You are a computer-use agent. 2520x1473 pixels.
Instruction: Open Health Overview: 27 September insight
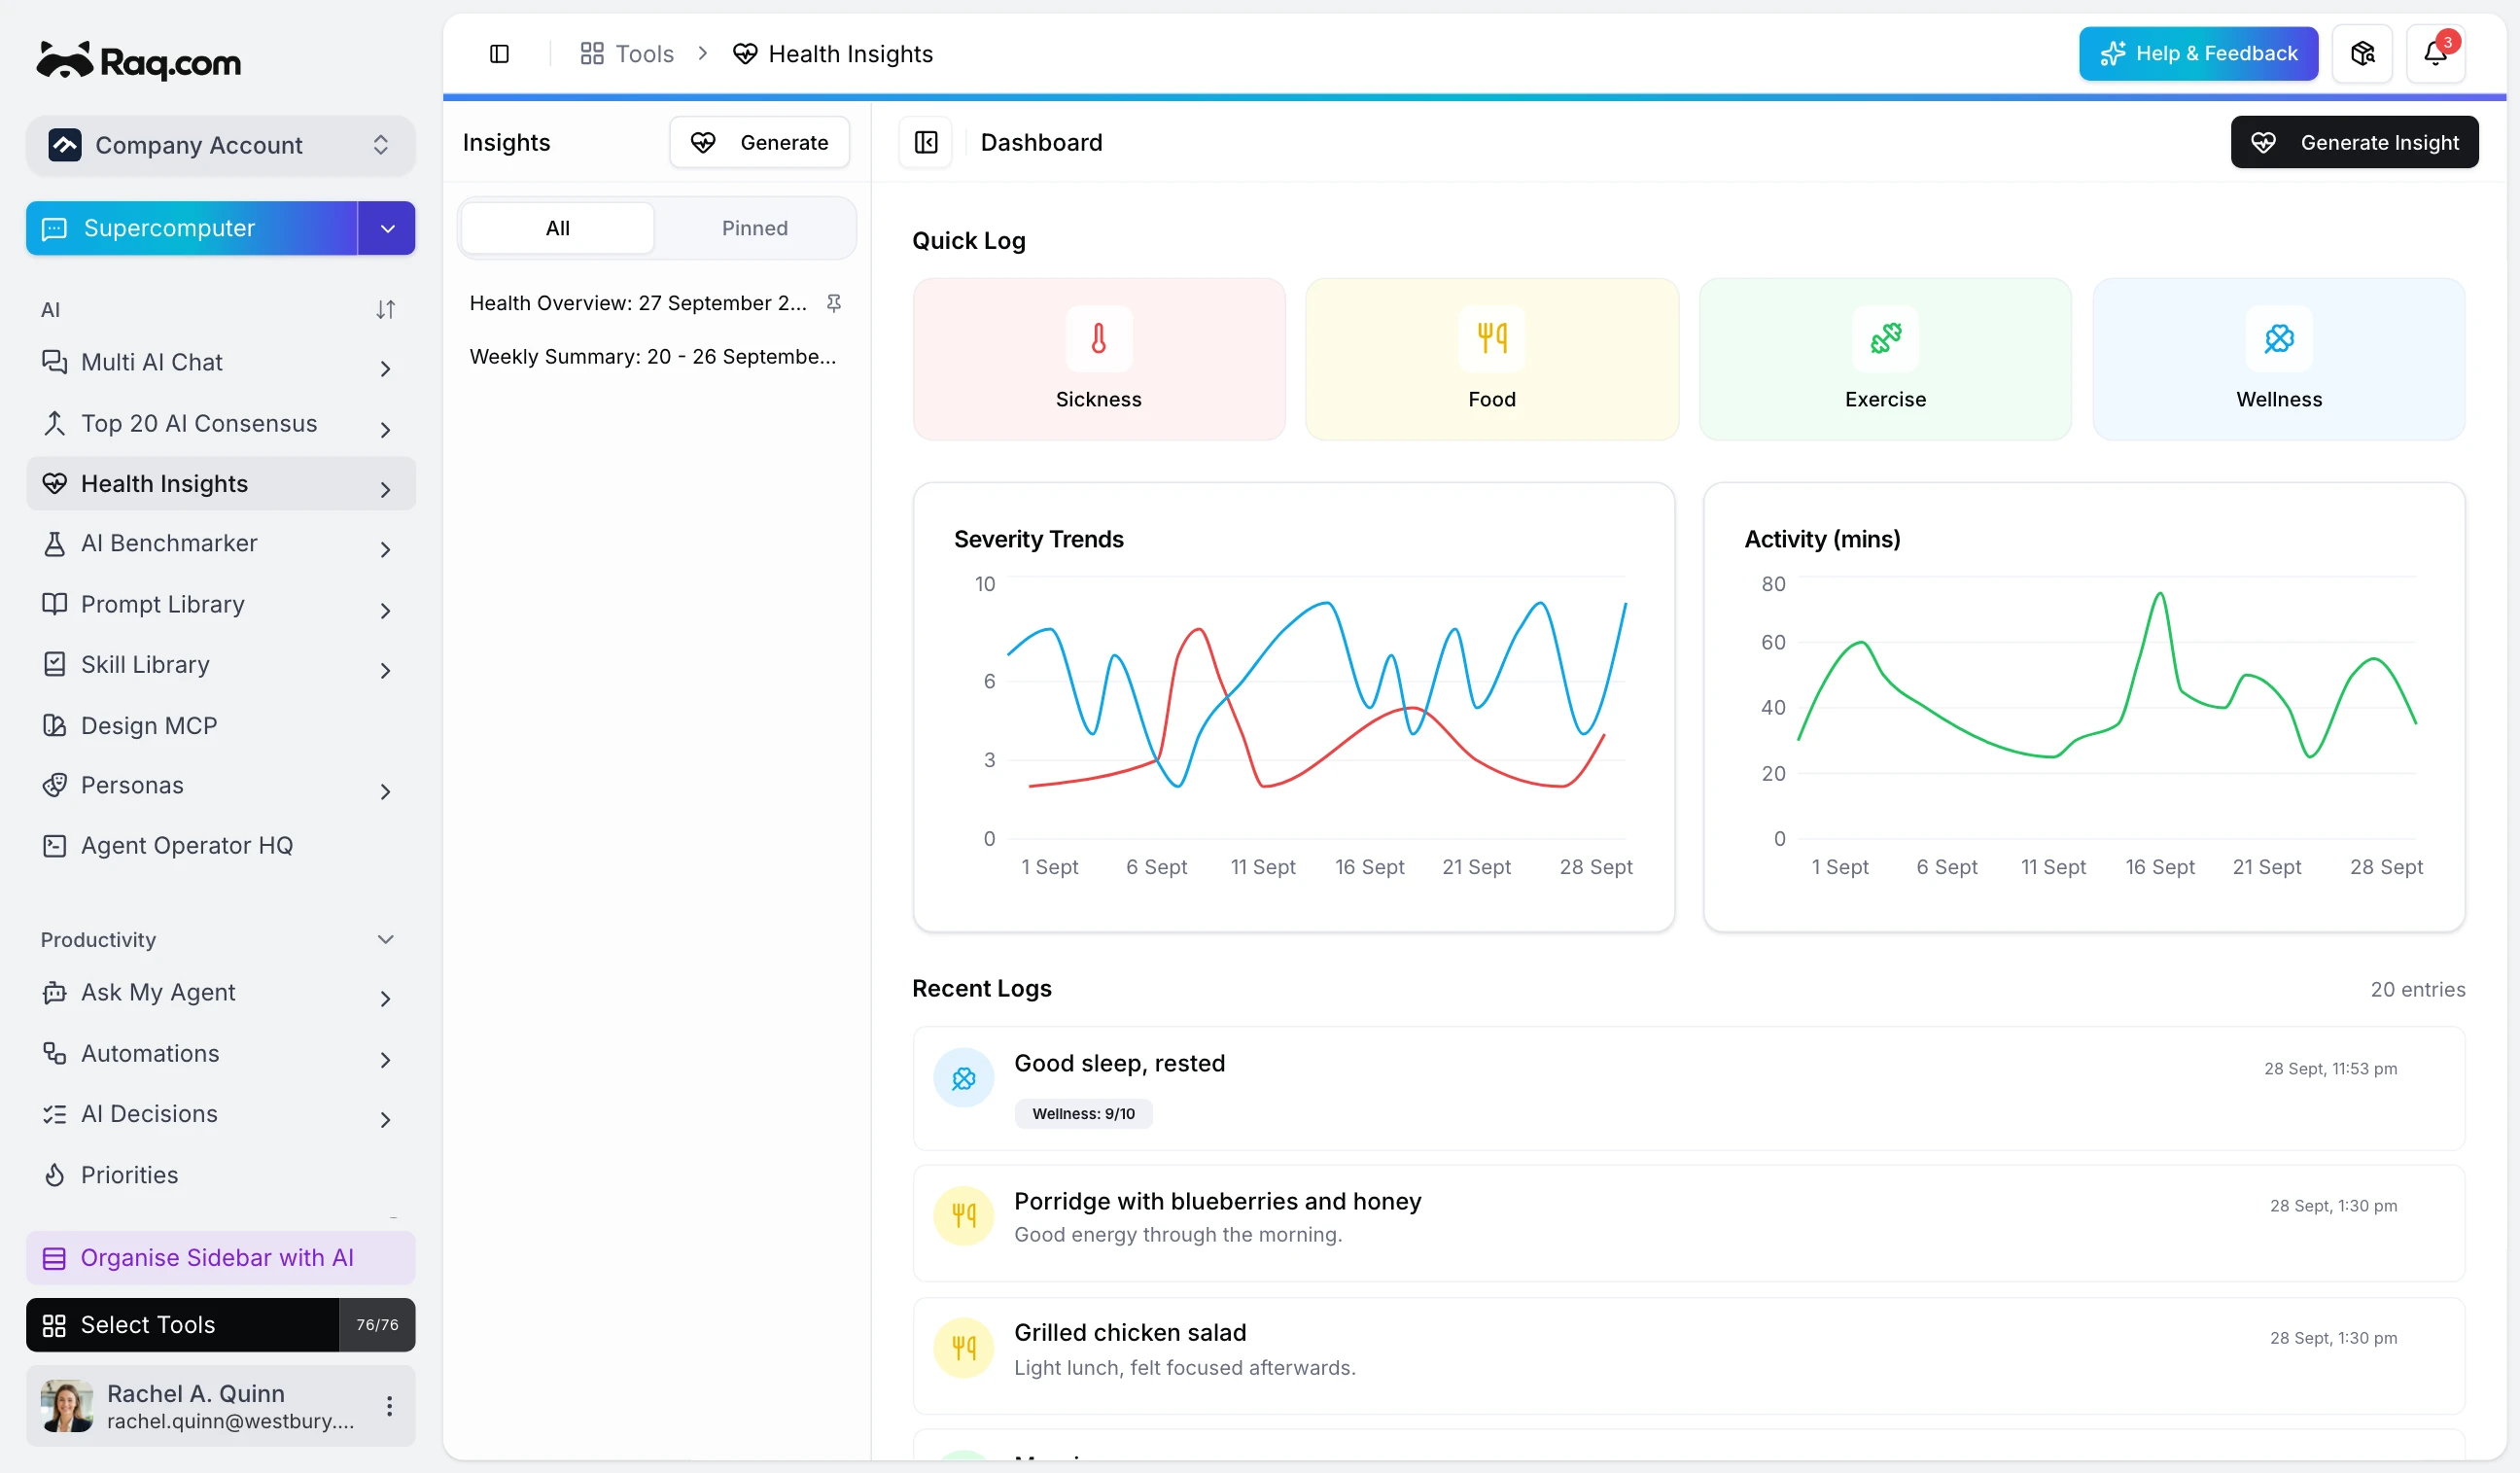(x=638, y=303)
